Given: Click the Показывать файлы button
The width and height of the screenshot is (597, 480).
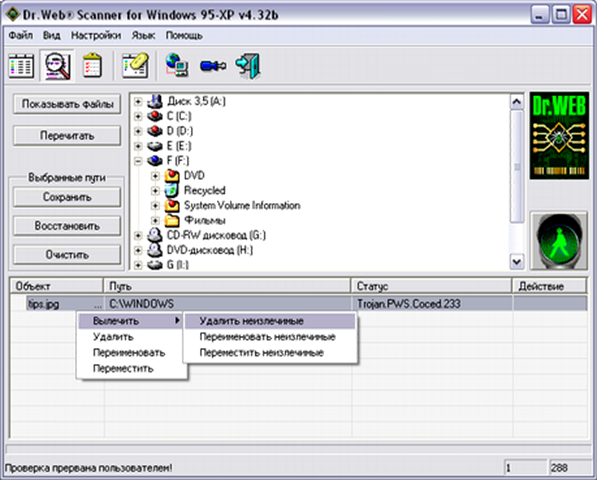Looking at the screenshot, I should (x=67, y=104).
